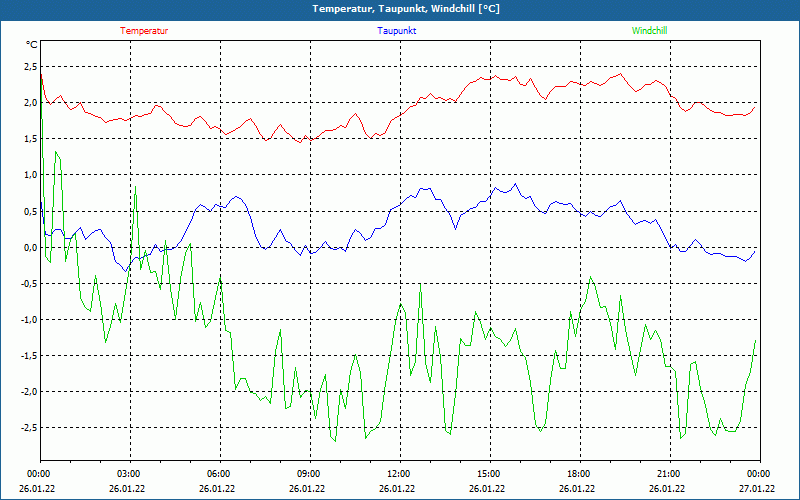Click the 15:00 time axis label

489,474
